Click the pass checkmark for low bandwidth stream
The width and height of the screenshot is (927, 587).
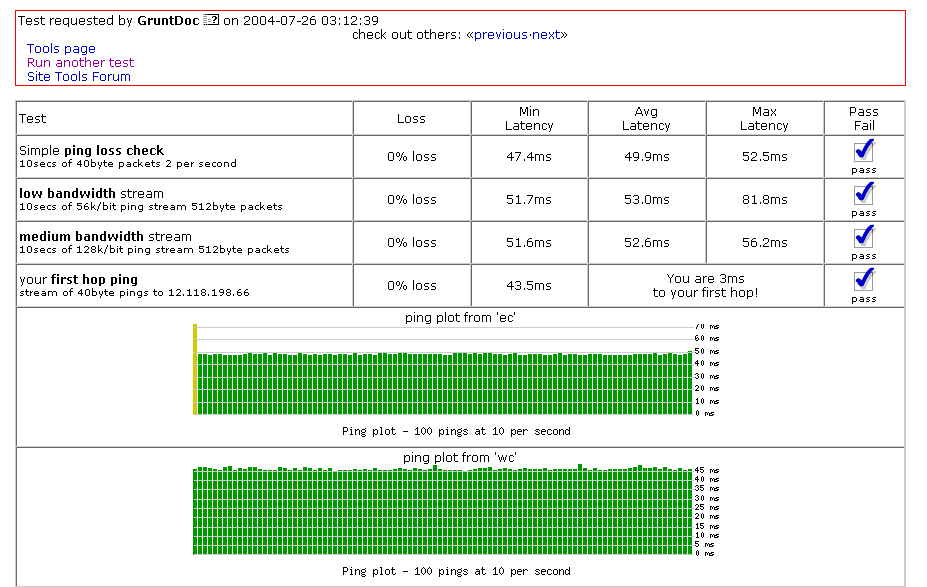tap(864, 194)
